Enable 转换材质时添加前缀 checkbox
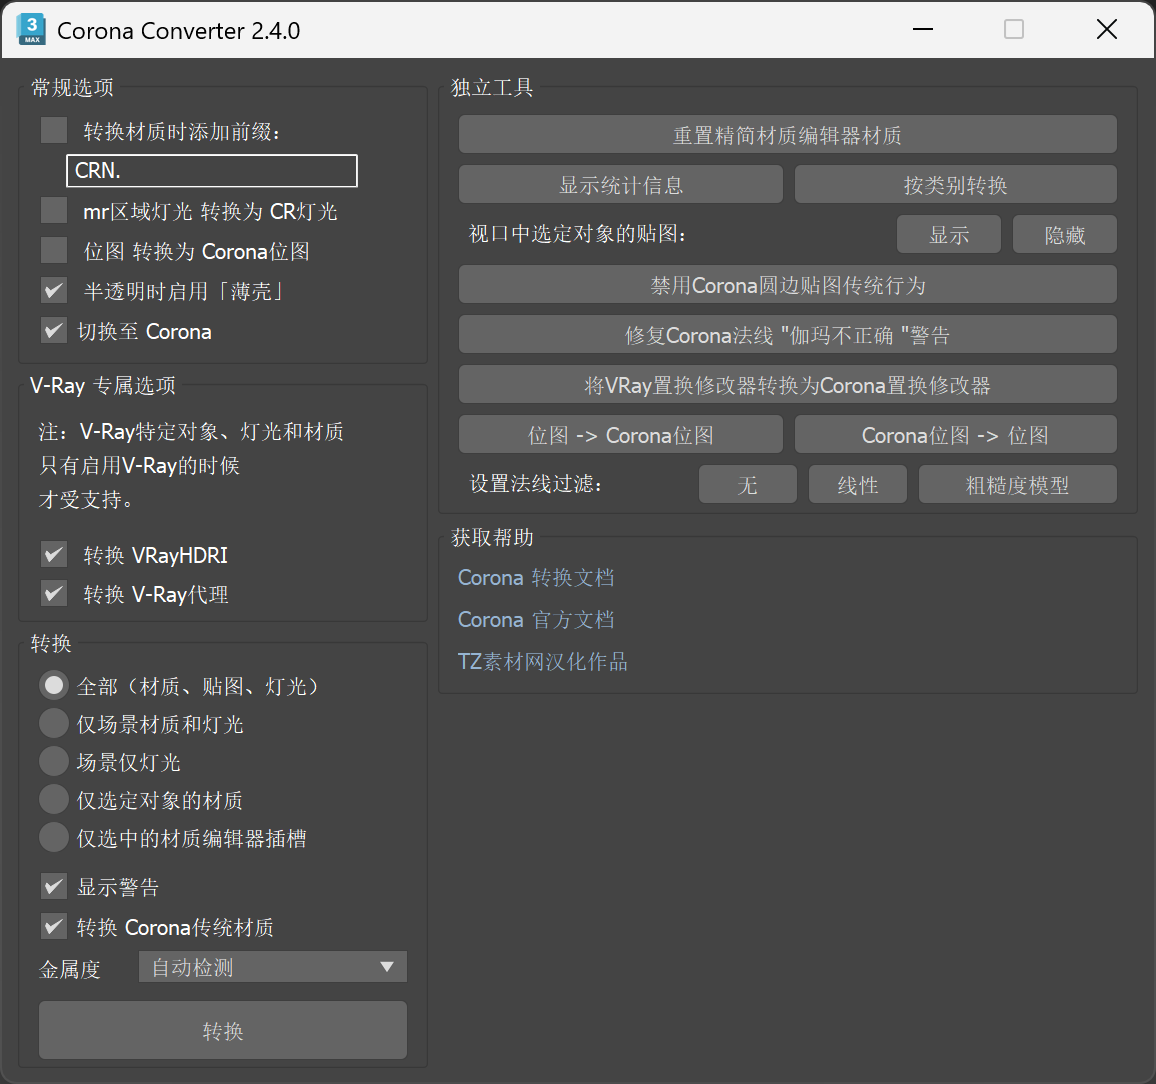The image size is (1156, 1084). pos(54,131)
